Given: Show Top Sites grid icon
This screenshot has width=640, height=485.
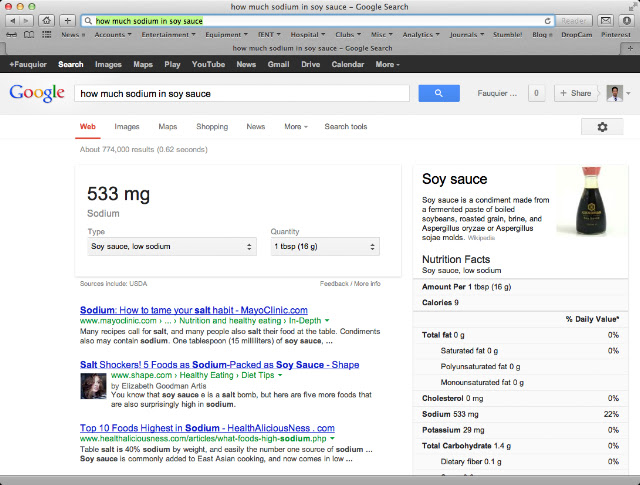Looking at the screenshot, I should (47, 35).
